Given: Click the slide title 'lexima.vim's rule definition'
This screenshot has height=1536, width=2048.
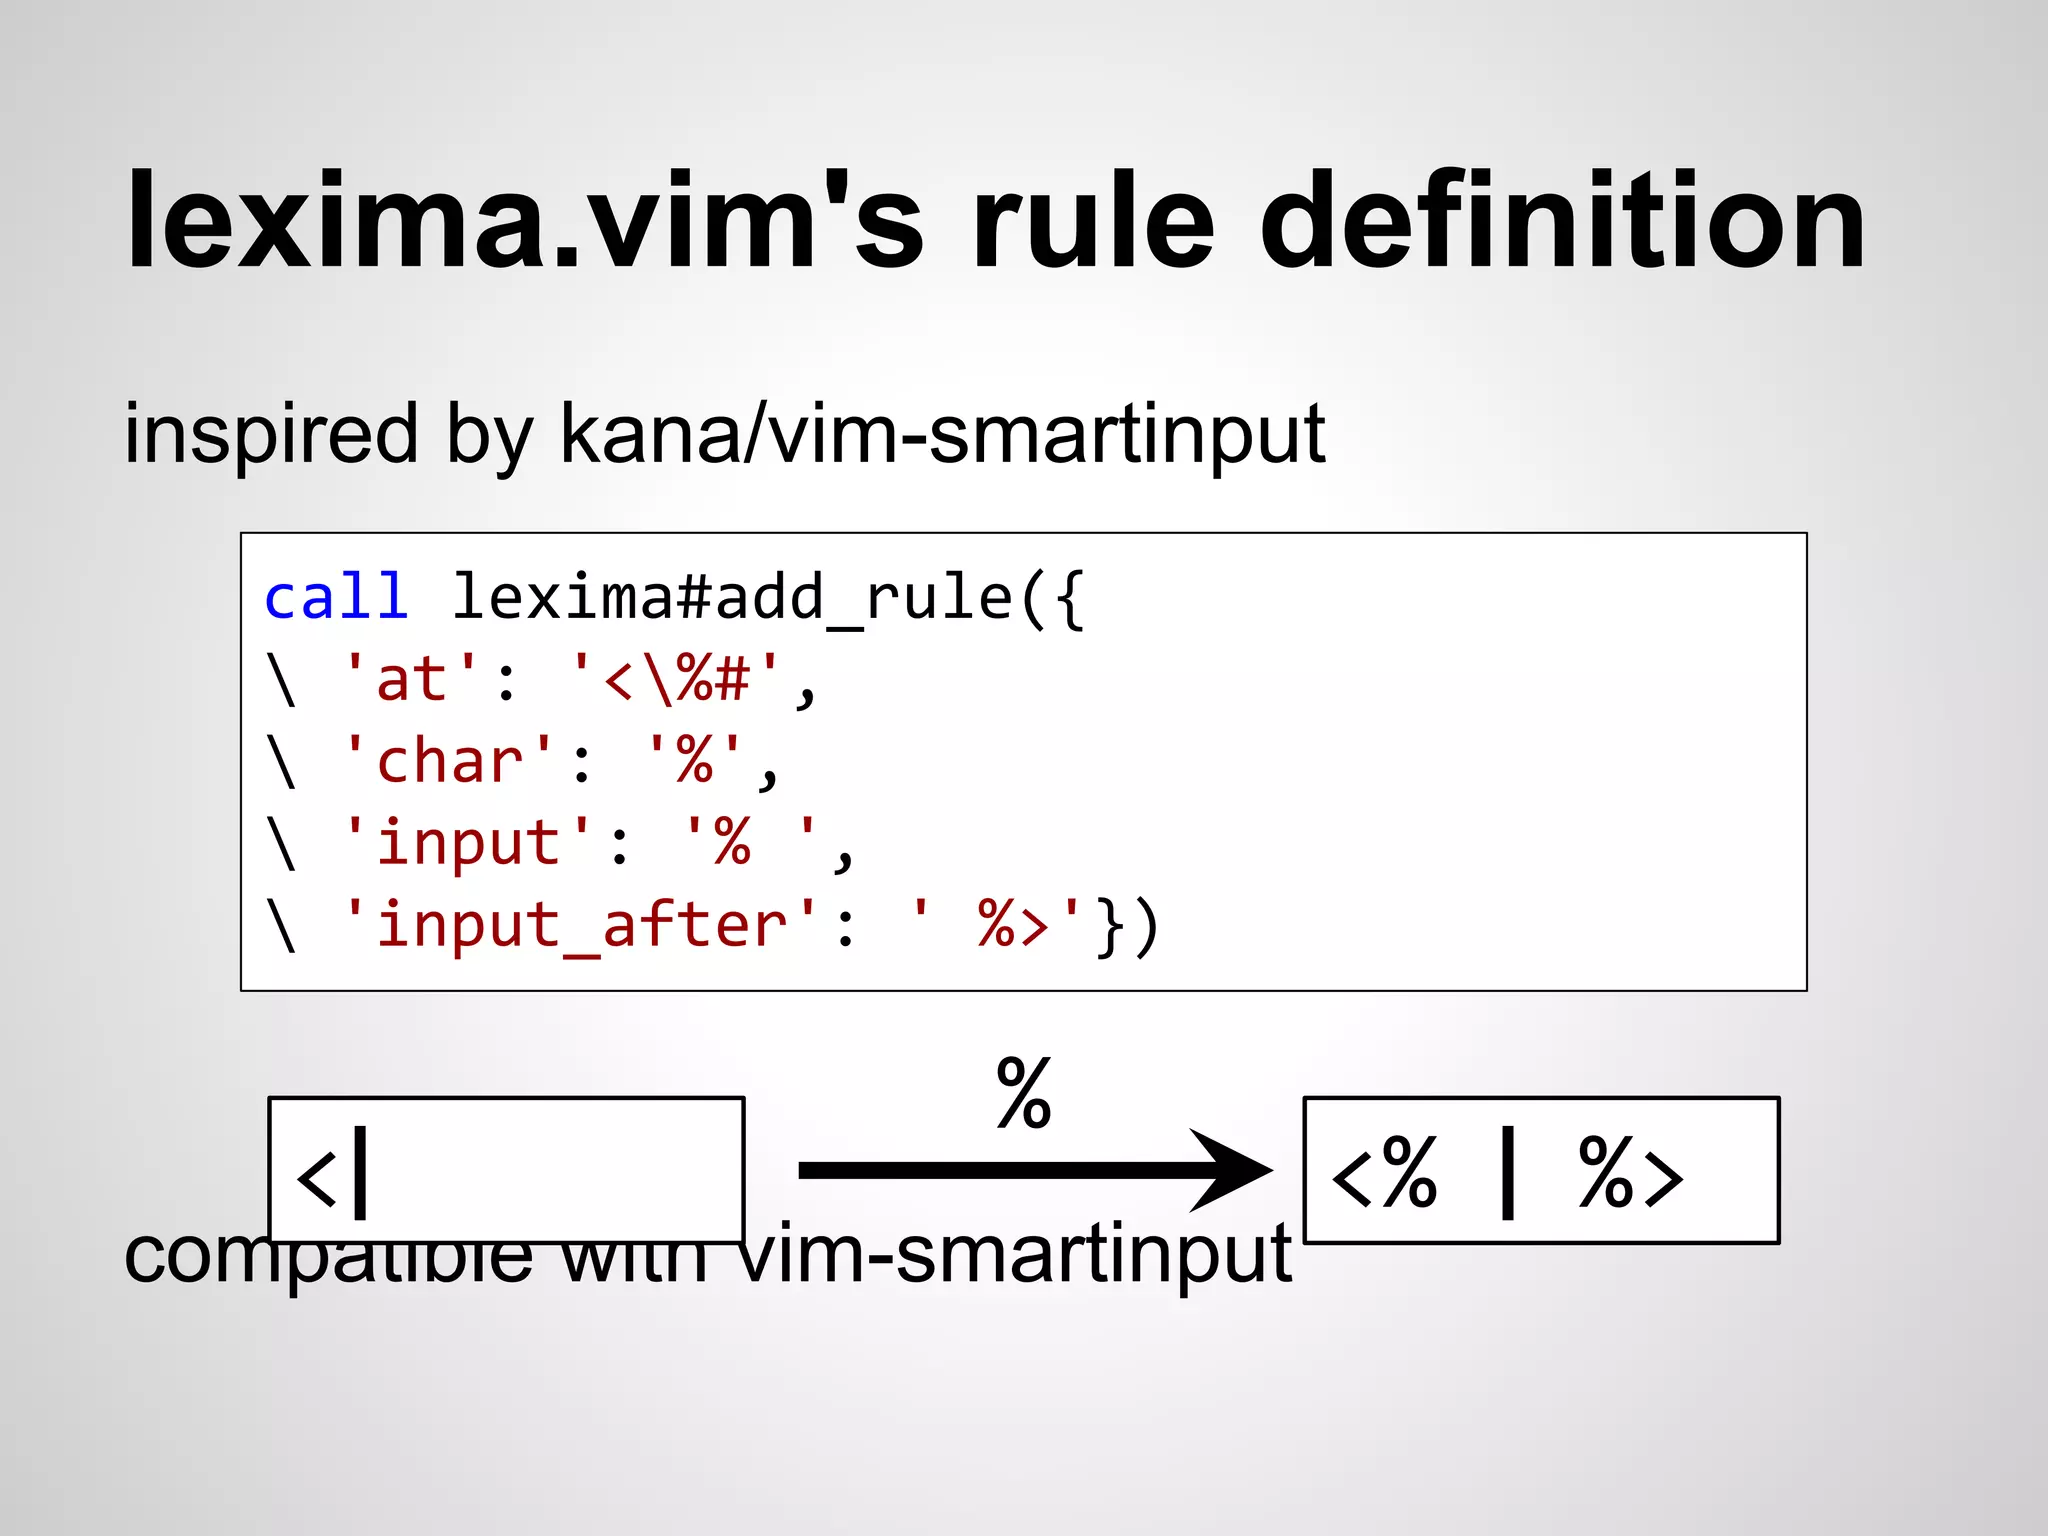Looking at the screenshot, I should [995, 220].
